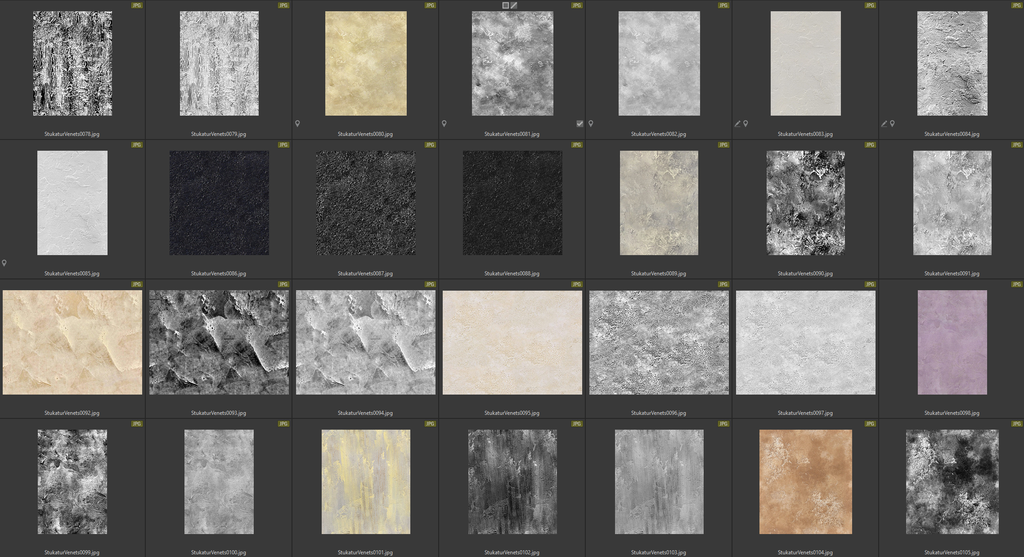Click the location pin on StukaturVenets0080.jpg
The image size is (1024, 557).
pyautogui.click(x=297, y=123)
